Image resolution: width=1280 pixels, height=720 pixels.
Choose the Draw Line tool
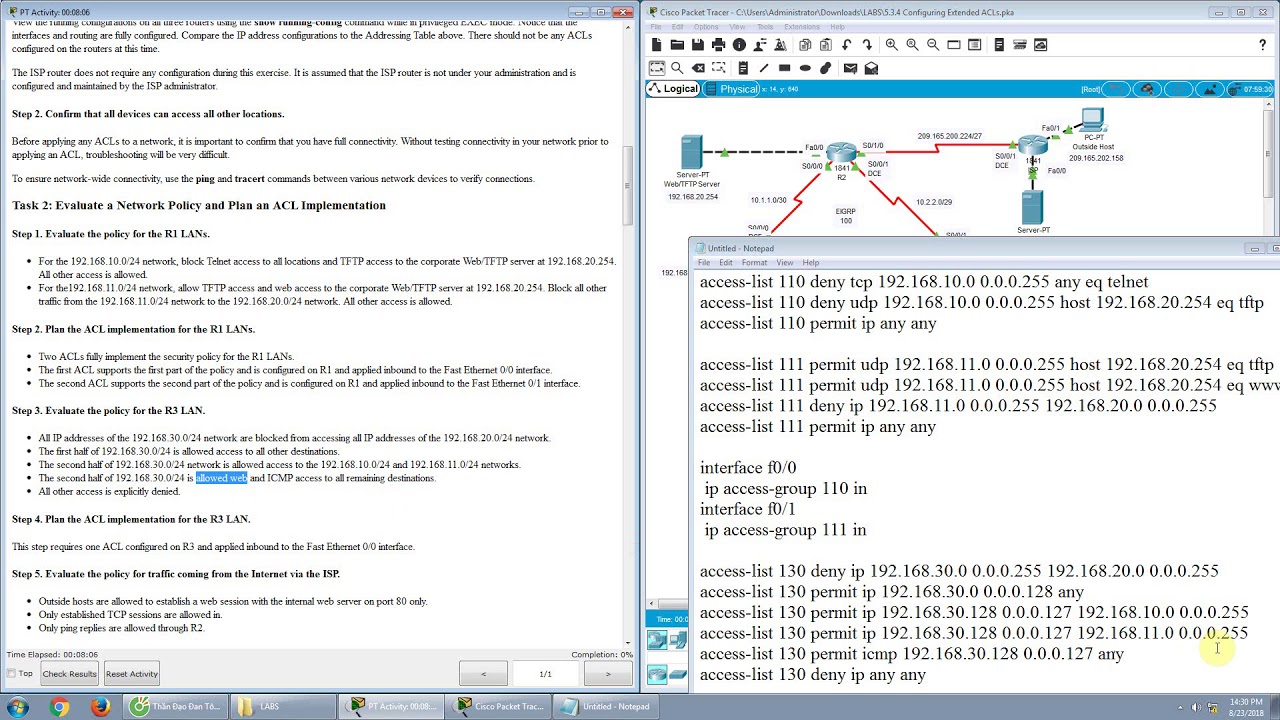(x=764, y=68)
